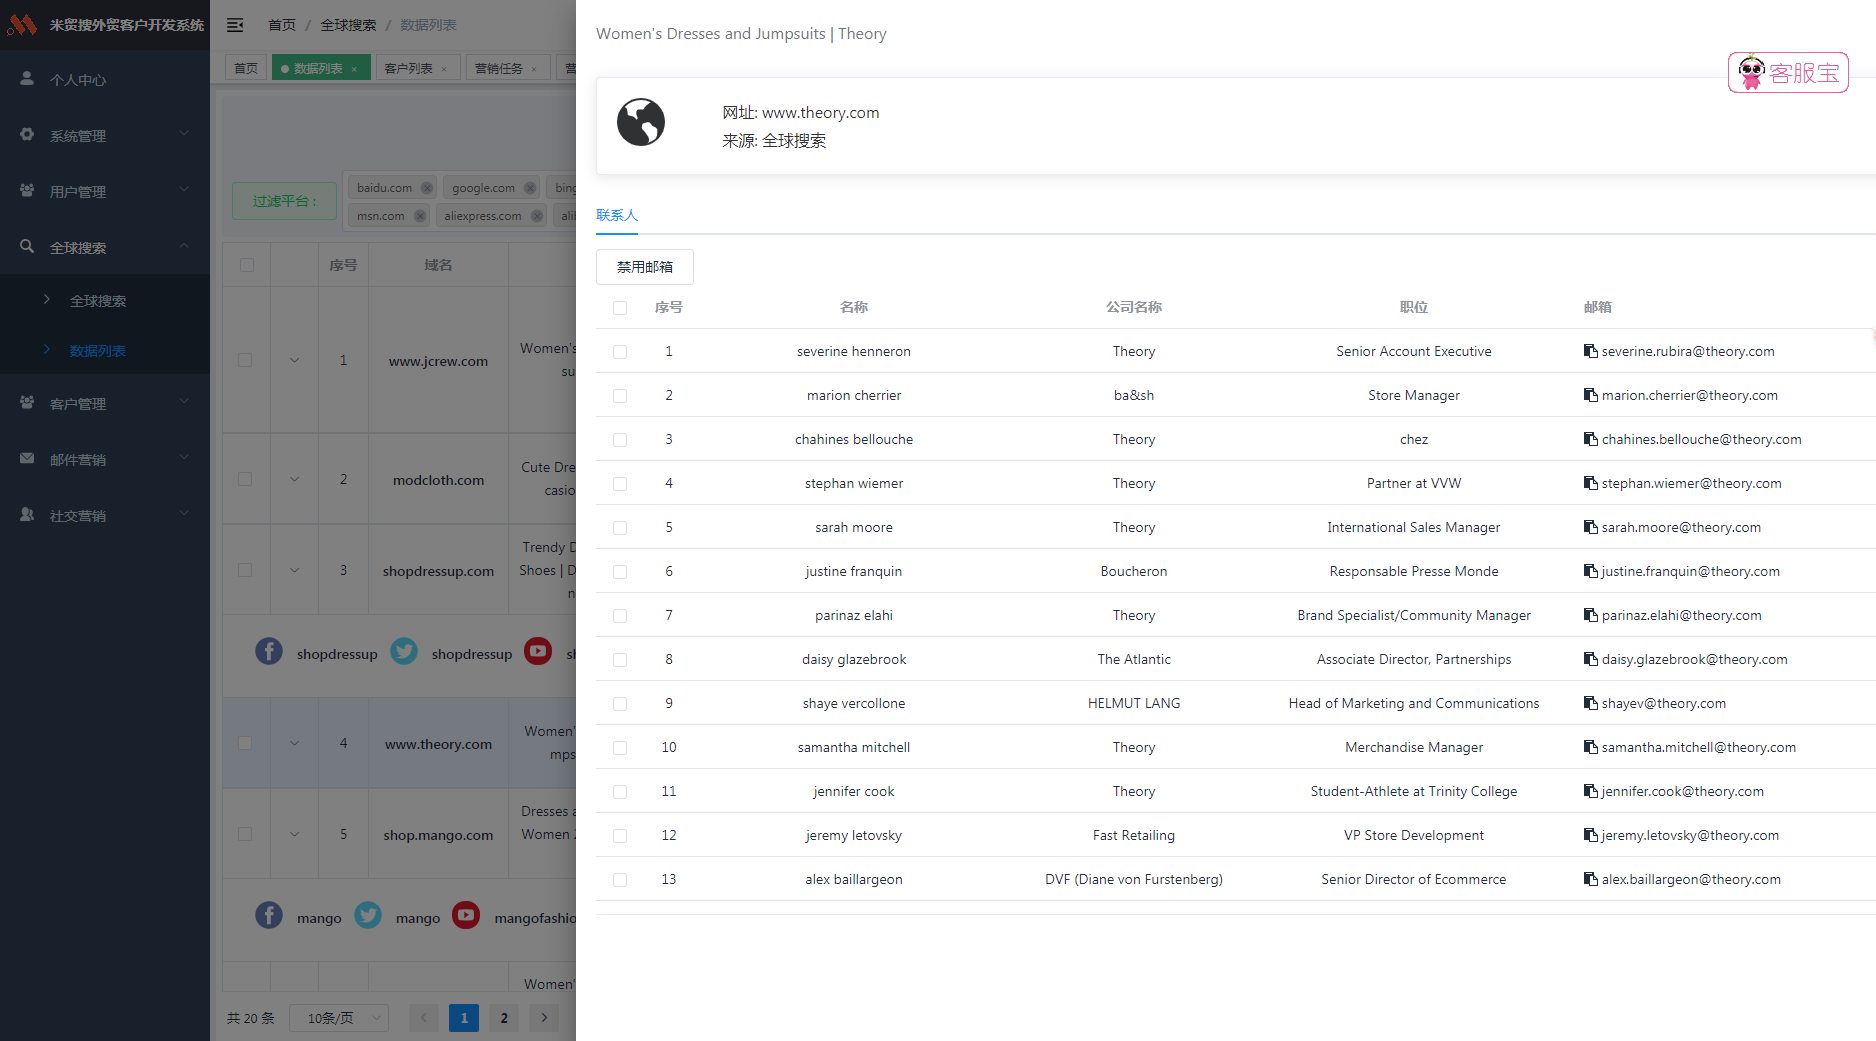
Task: Open mango Facebook icon in background list
Action: click(269, 915)
